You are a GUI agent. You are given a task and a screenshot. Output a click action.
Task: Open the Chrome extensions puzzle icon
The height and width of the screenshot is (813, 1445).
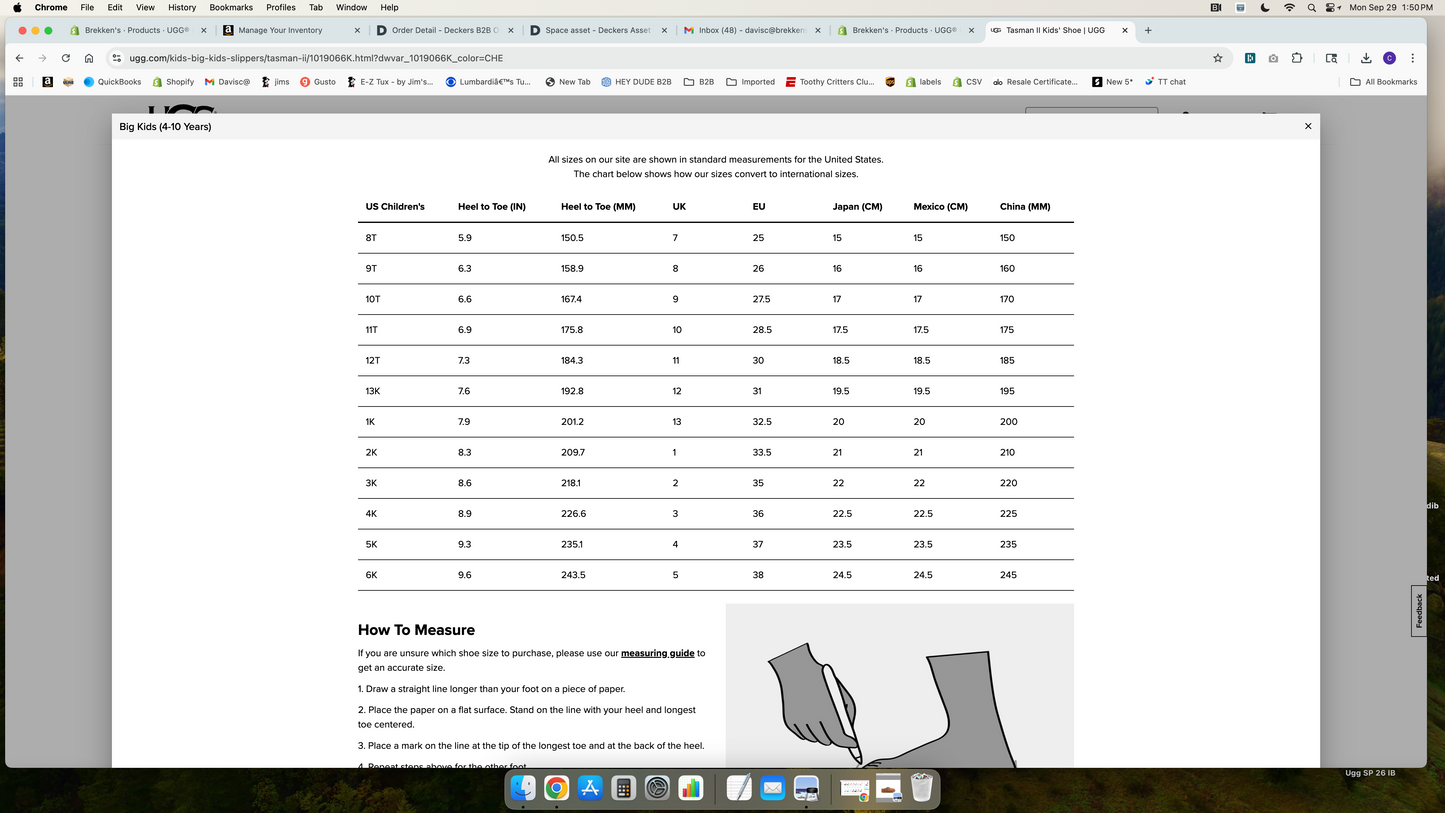1297,58
